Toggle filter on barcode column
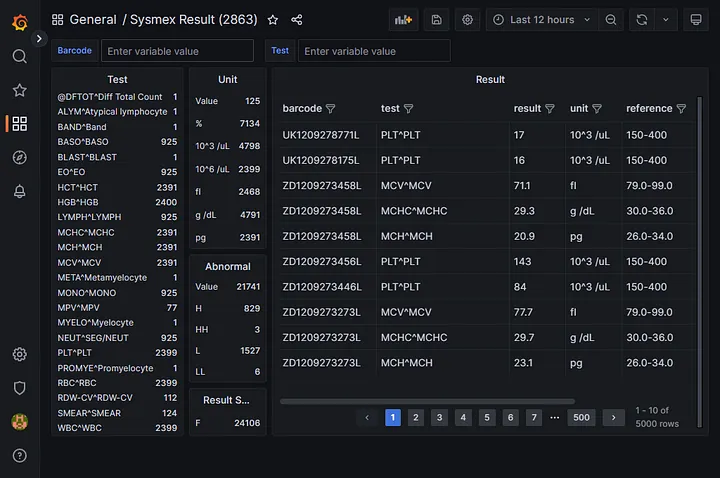This screenshot has height=478, width=720. click(x=331, y=109)
